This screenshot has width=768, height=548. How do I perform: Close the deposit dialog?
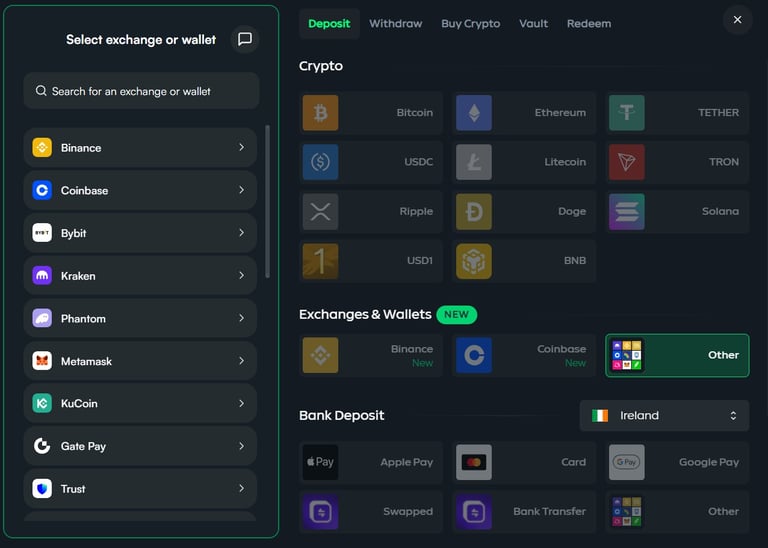point(737,20)
